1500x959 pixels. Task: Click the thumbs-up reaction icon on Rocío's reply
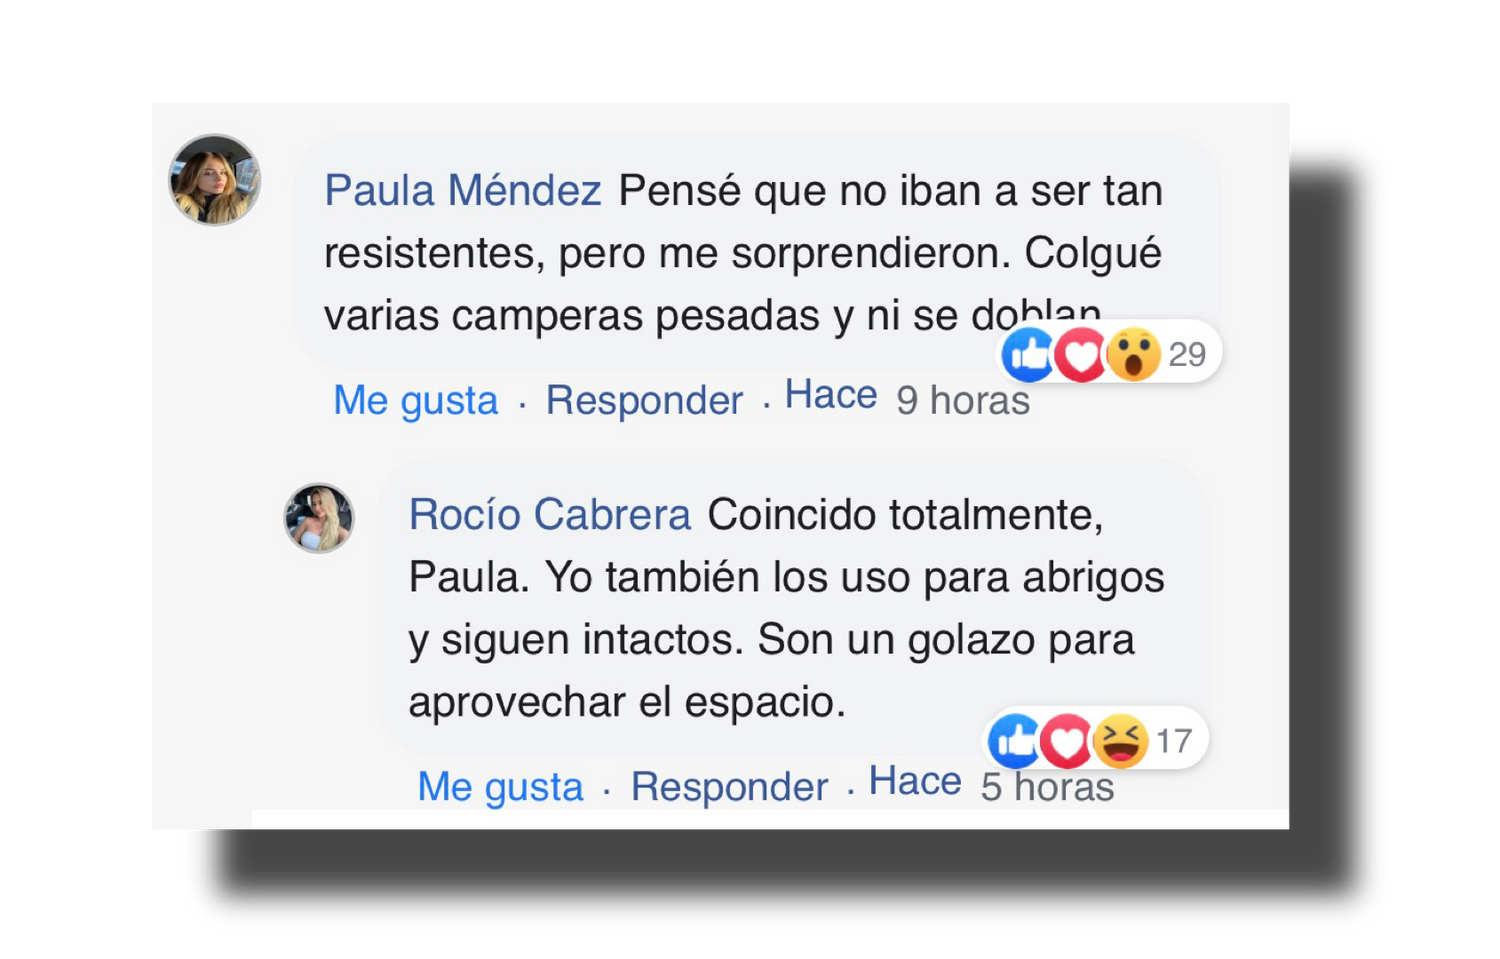(1015, 741)
